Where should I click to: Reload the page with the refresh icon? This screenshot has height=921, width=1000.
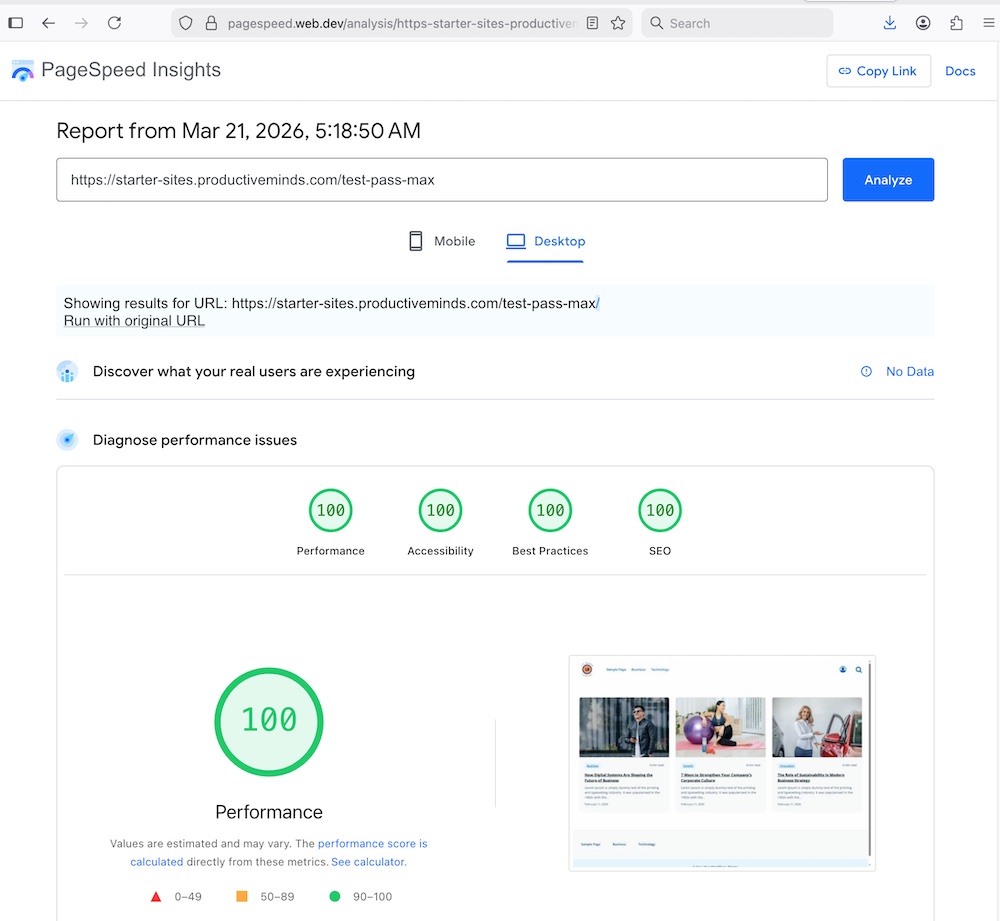(114, 23)
